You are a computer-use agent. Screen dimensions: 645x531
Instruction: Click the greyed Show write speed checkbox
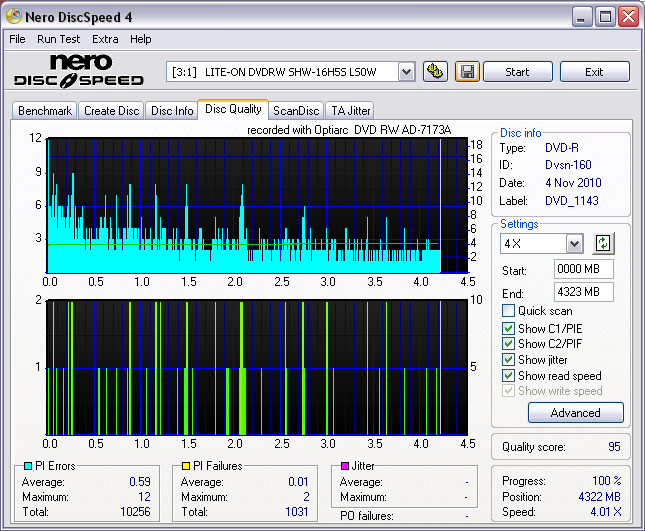(508, 391)
